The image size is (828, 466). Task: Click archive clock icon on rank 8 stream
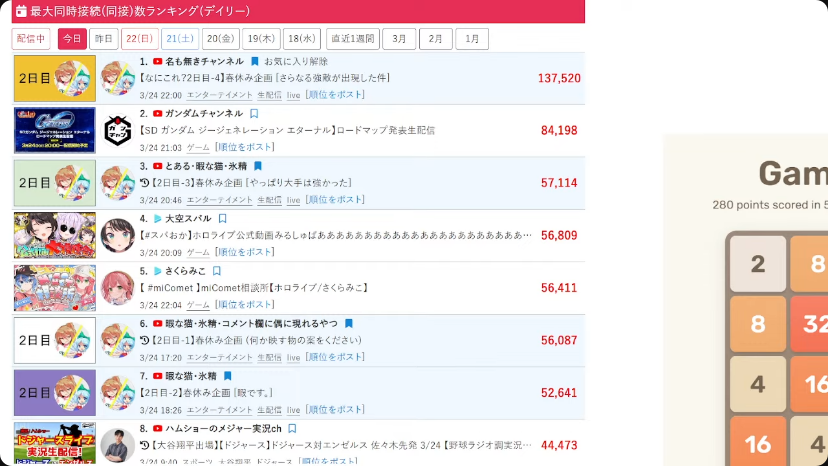(x=145, y=445)
